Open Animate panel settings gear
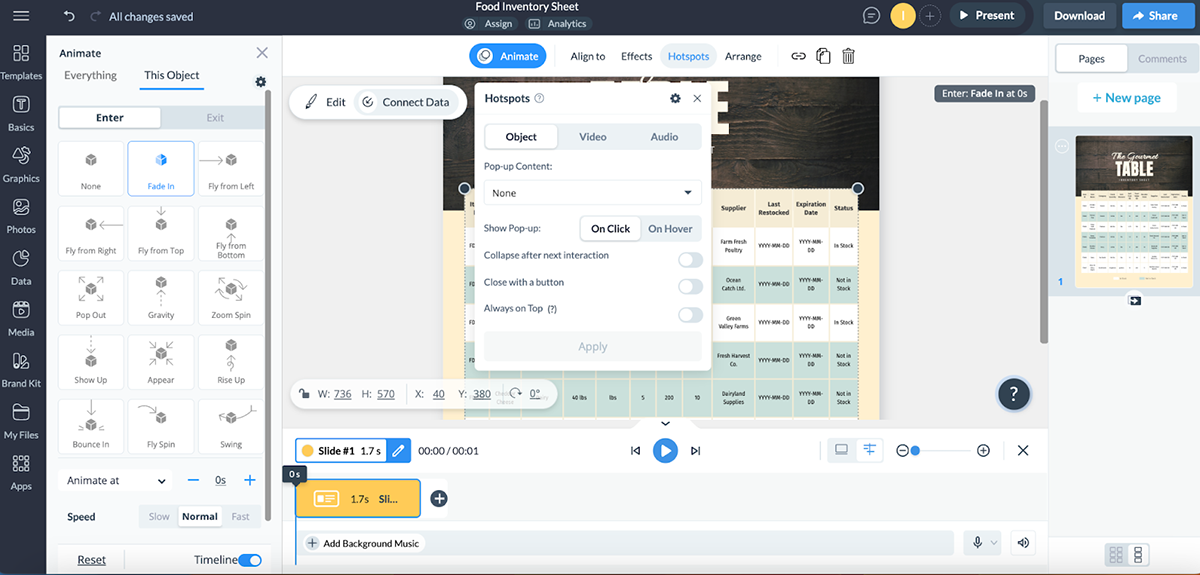This screenshot has width=1200, height=575. (x=261, y=82)
